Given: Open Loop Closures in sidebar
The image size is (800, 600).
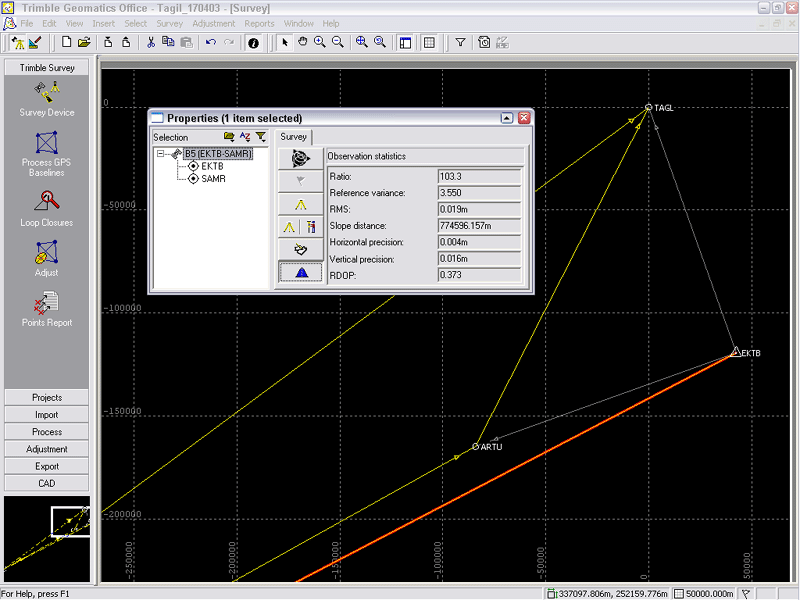Looking at the screenshot, I should pyautogui.click(x=46, y=203).
